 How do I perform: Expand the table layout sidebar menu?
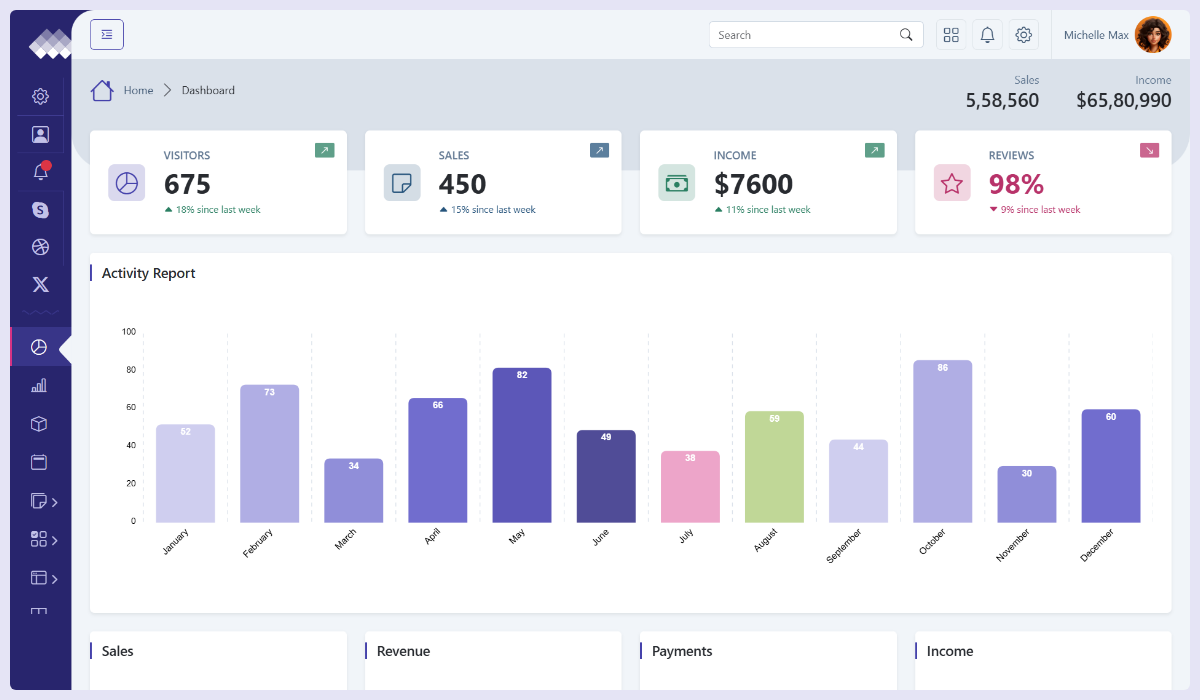[40, 578]
